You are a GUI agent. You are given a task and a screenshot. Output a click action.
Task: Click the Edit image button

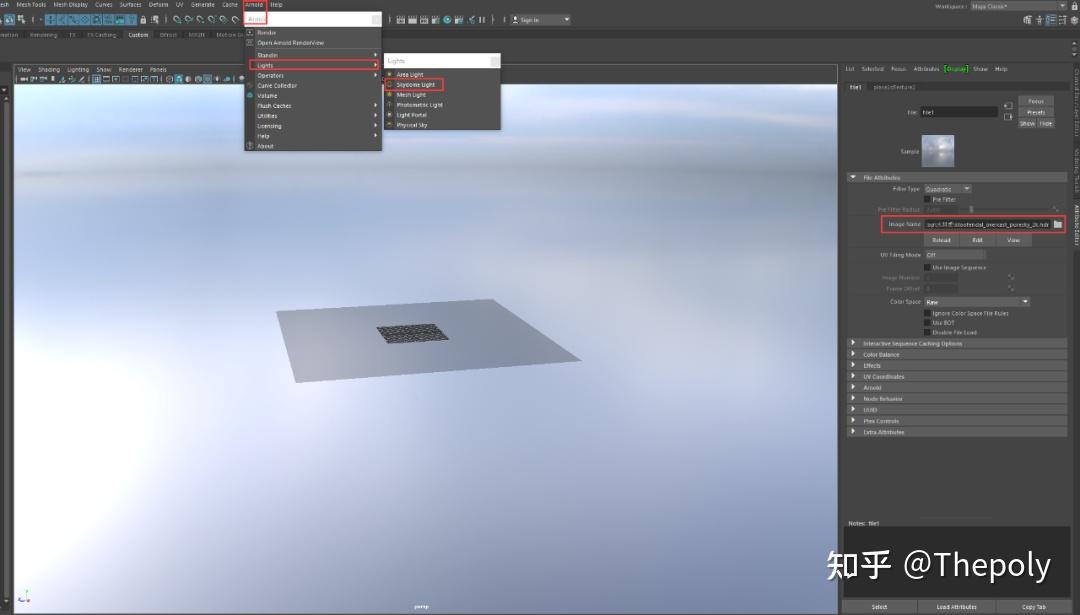click(x=977, y=240)
